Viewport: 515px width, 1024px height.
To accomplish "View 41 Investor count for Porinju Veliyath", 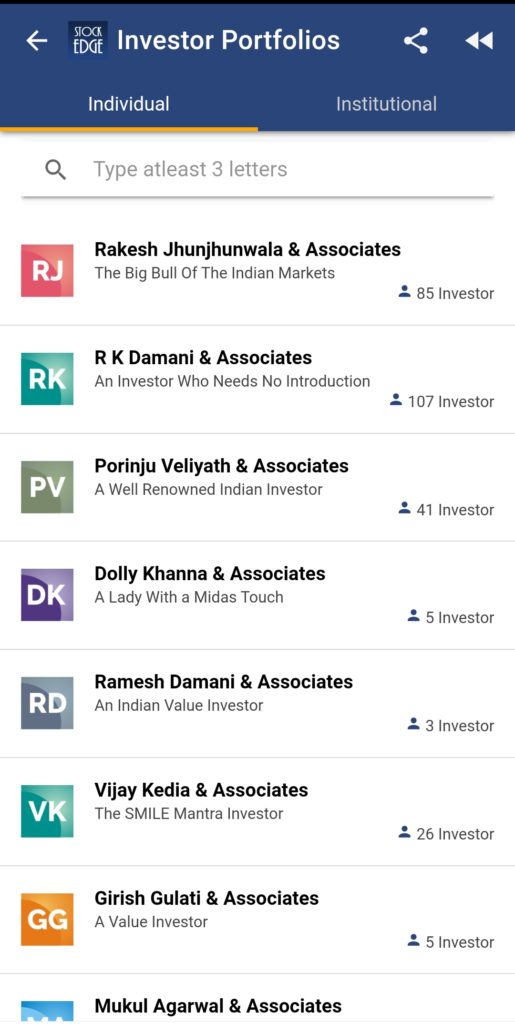I will point(446,509).
